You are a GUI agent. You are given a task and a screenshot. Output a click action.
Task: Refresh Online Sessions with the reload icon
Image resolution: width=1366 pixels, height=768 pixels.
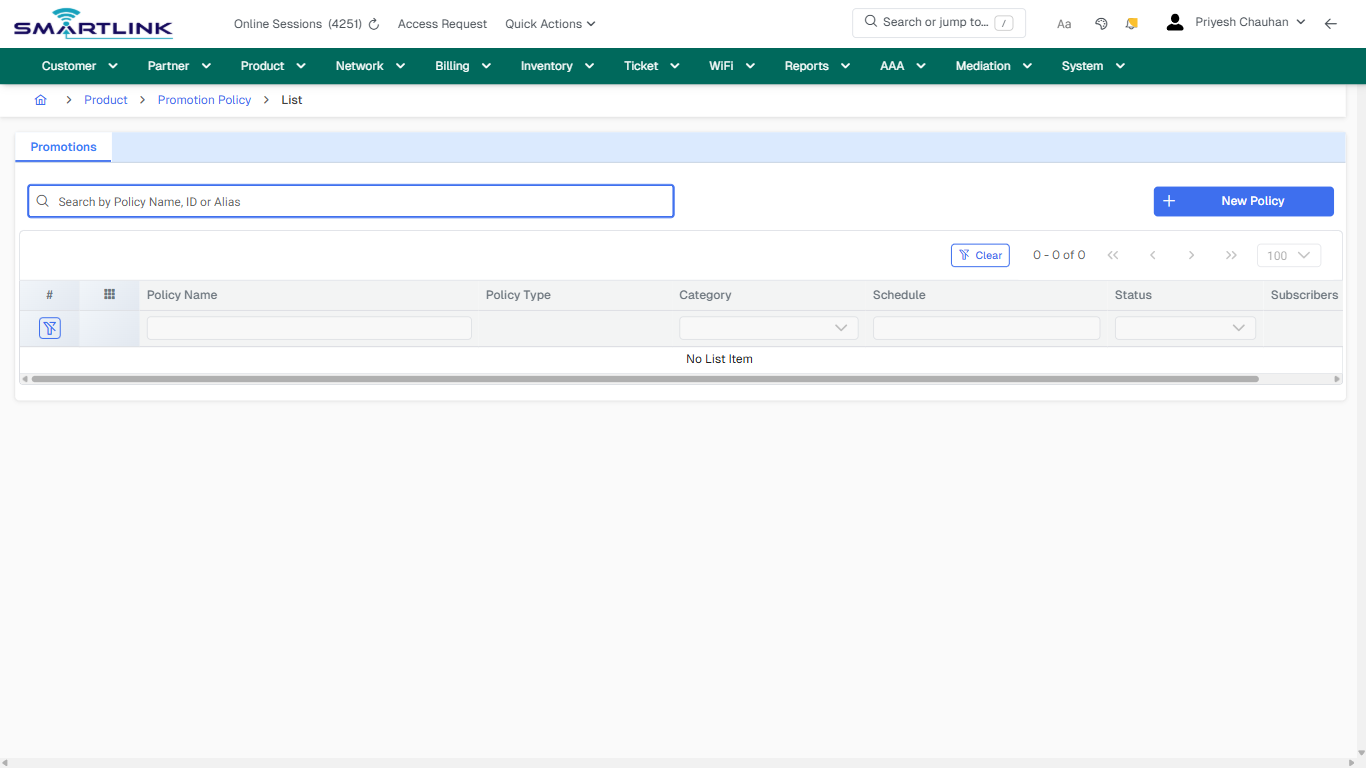(373, 23)
